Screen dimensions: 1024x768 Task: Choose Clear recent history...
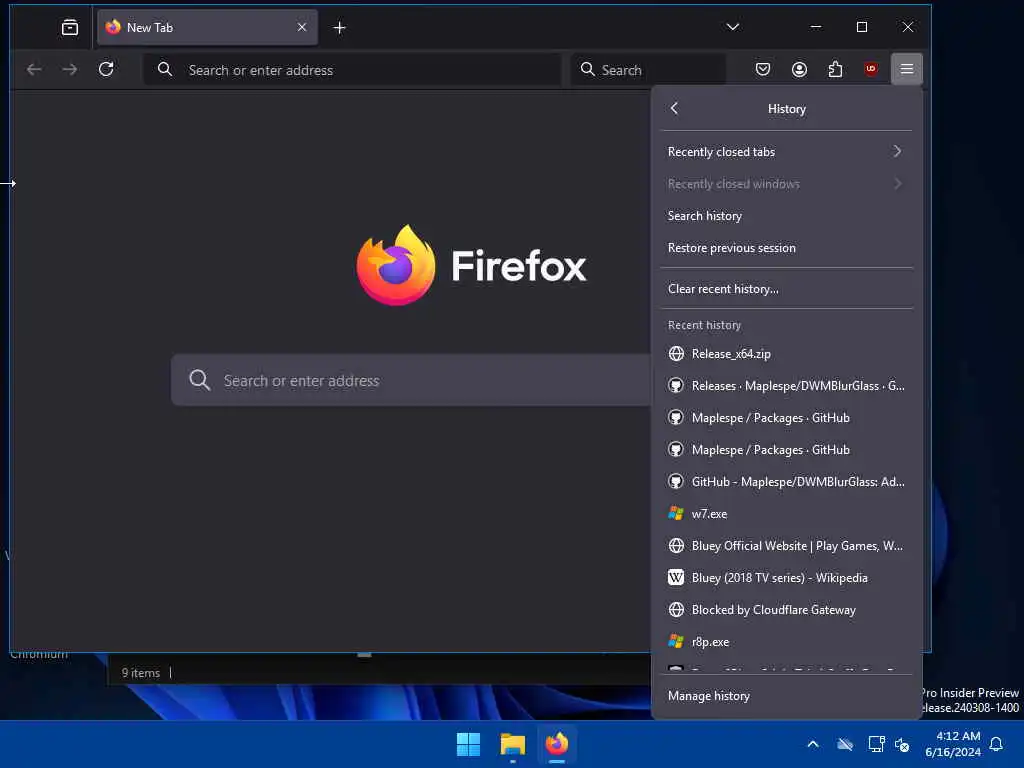pyautogui.click(x=786, y=289)
